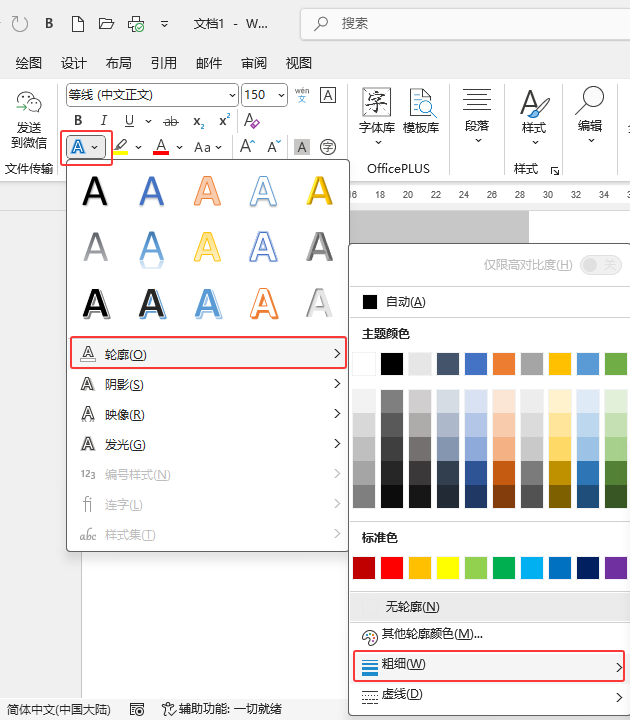The width and height of the screenshot is (630, 720).
Task: Open the 轮廓(O) outline submenu
Action: (x=208, y=354)
